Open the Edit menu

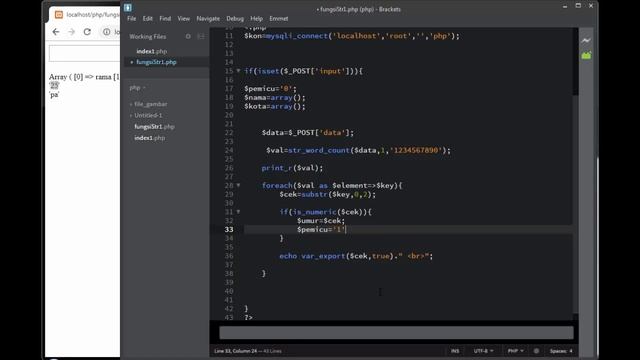pyautogui.click(x=147, y=19)
